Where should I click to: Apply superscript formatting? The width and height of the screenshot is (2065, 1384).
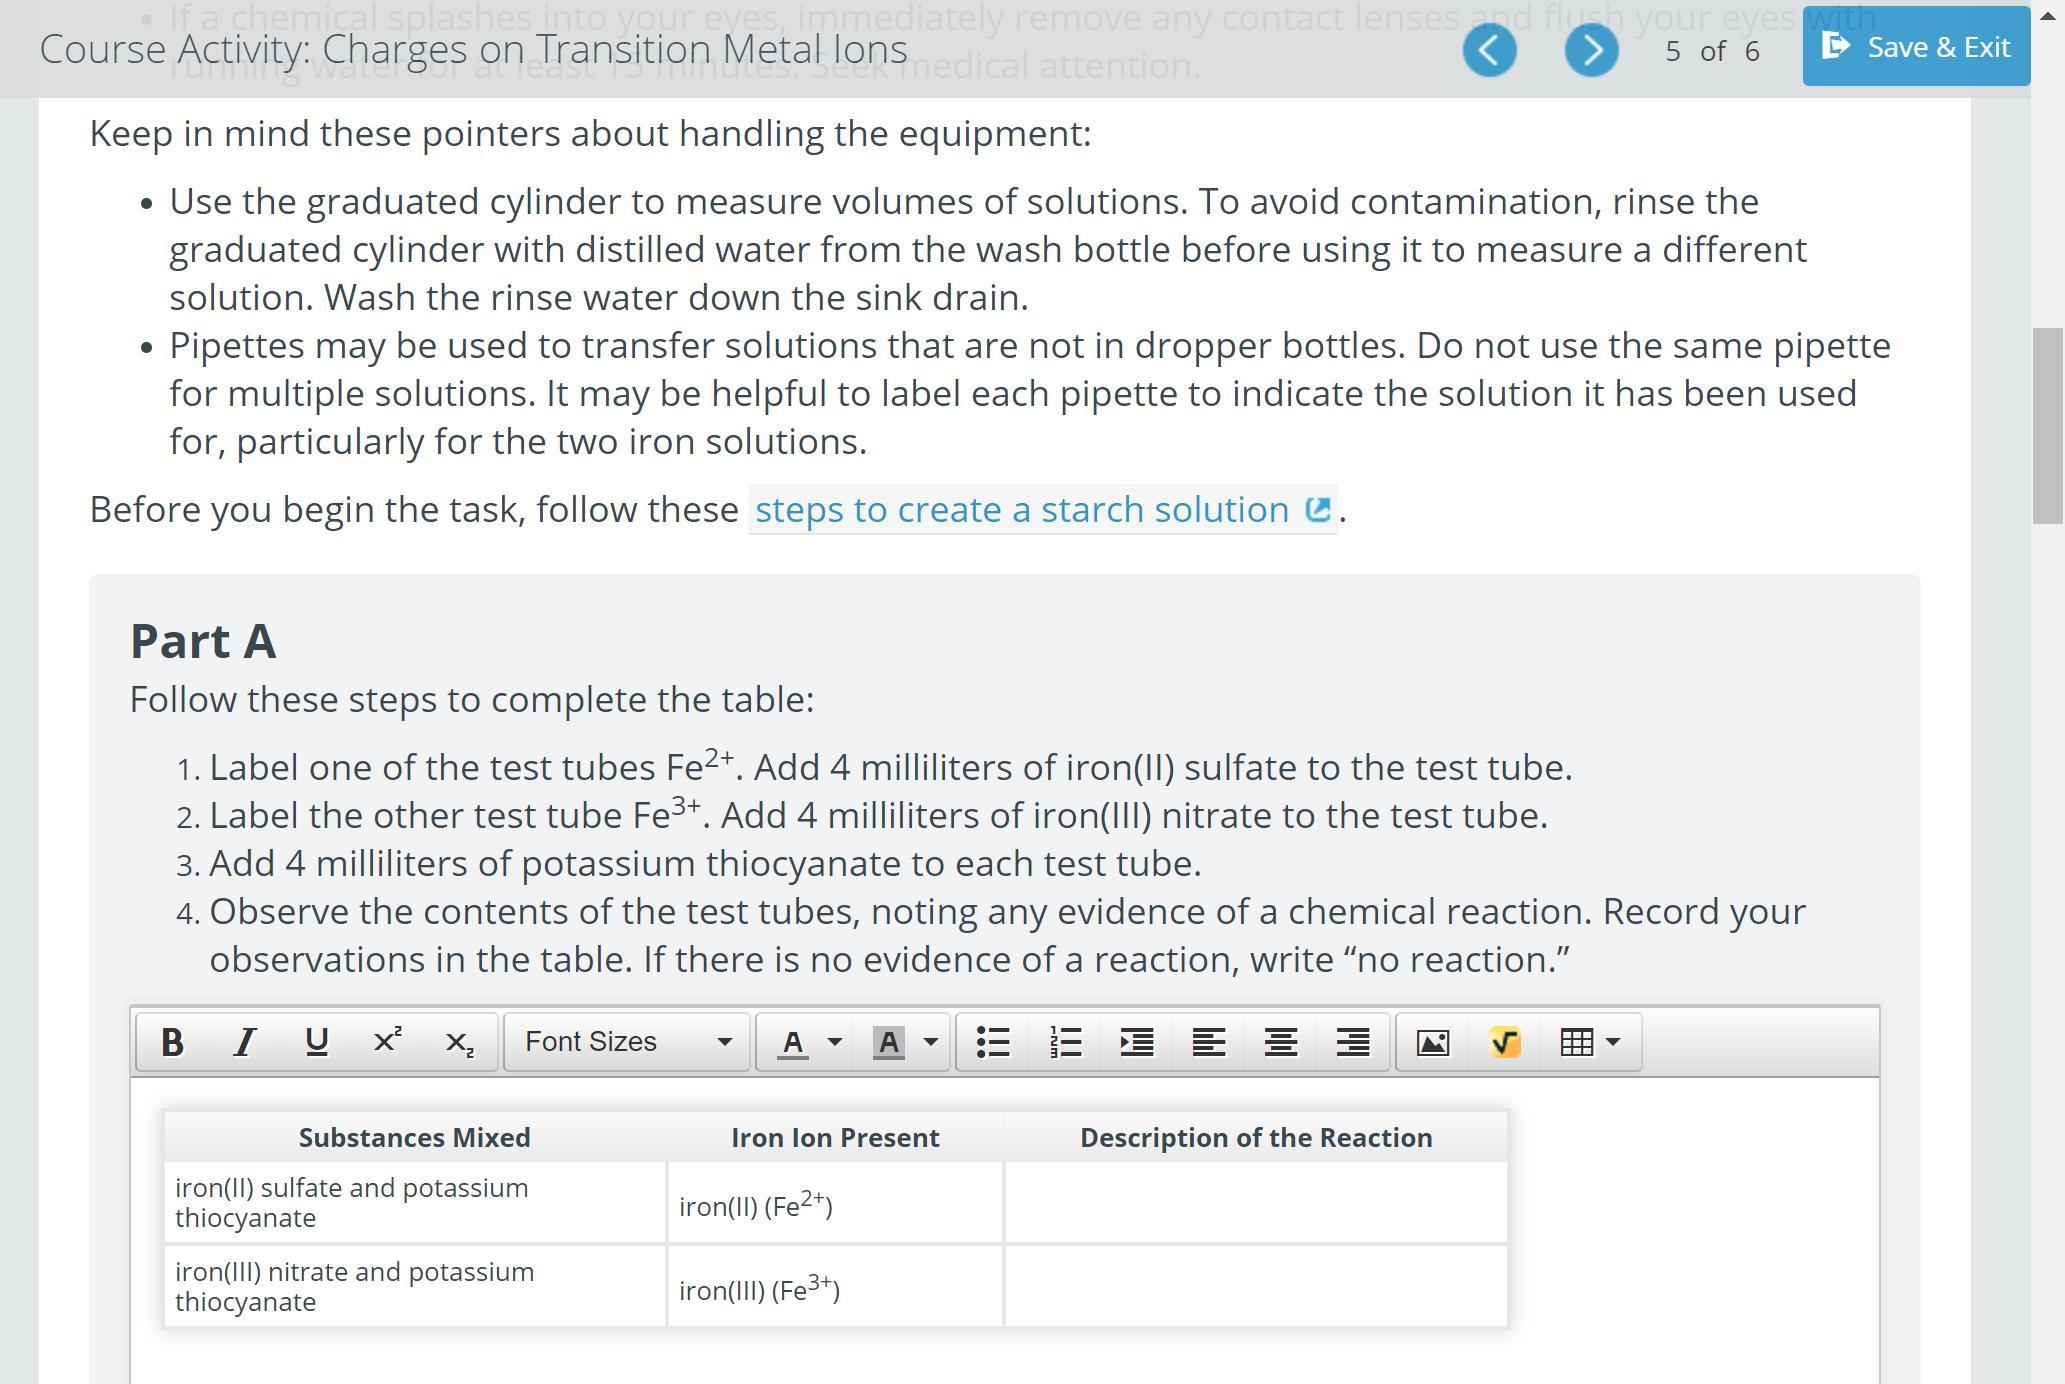click(x=388, y=1042)
